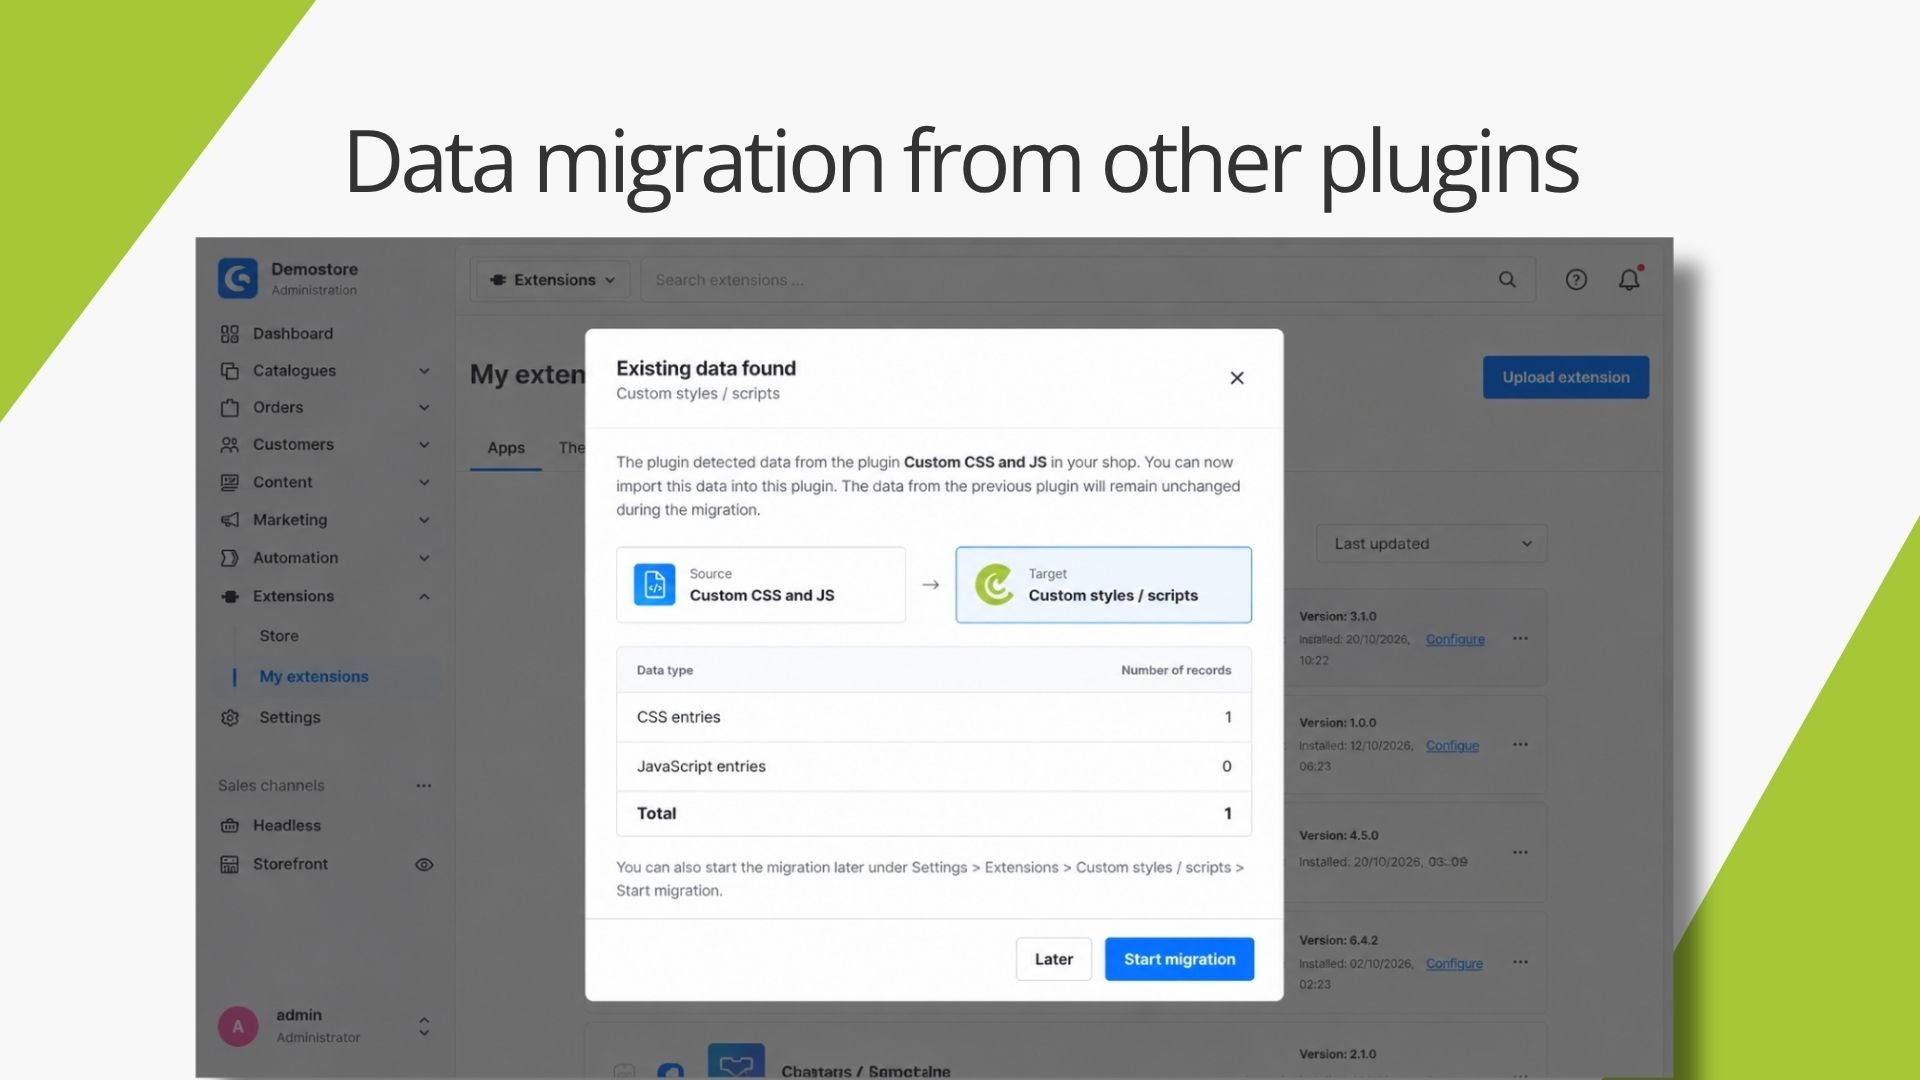Click the Content sidebar icon
The image size is (1920, 1080).
tap(230, 483)
